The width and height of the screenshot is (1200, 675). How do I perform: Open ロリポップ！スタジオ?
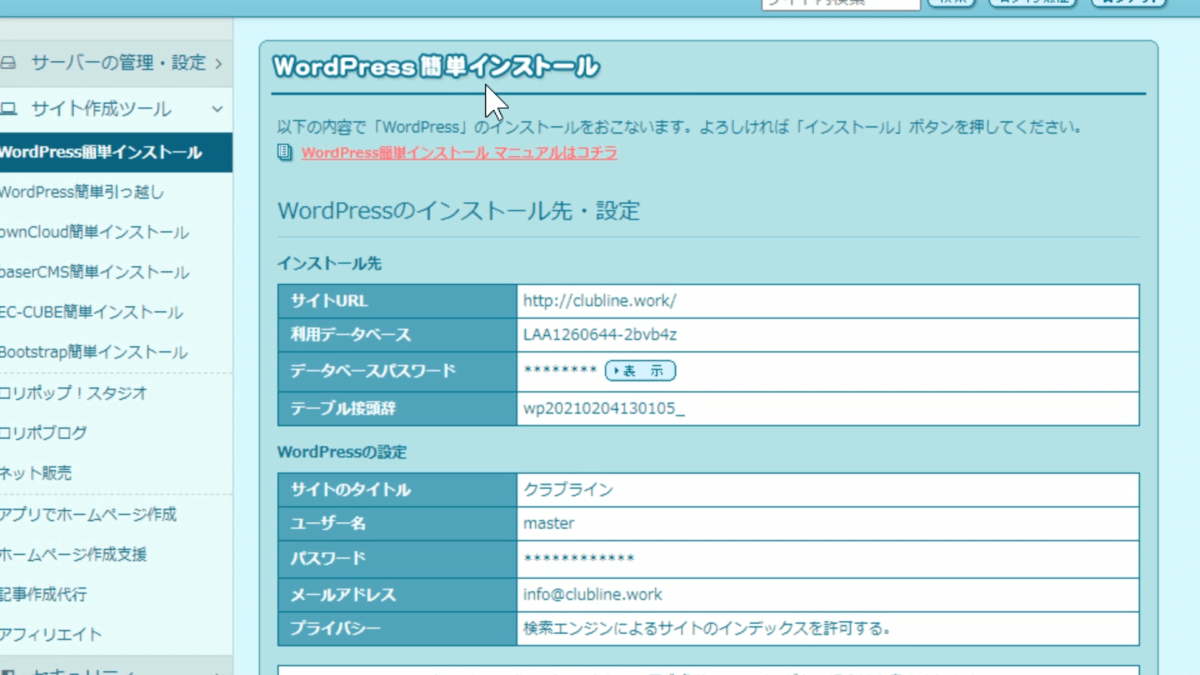[x=74, y=393]
